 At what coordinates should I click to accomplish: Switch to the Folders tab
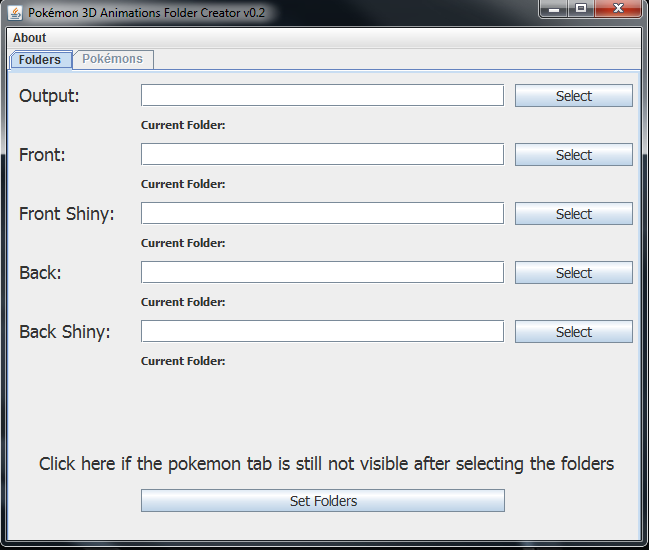(40, 60)
